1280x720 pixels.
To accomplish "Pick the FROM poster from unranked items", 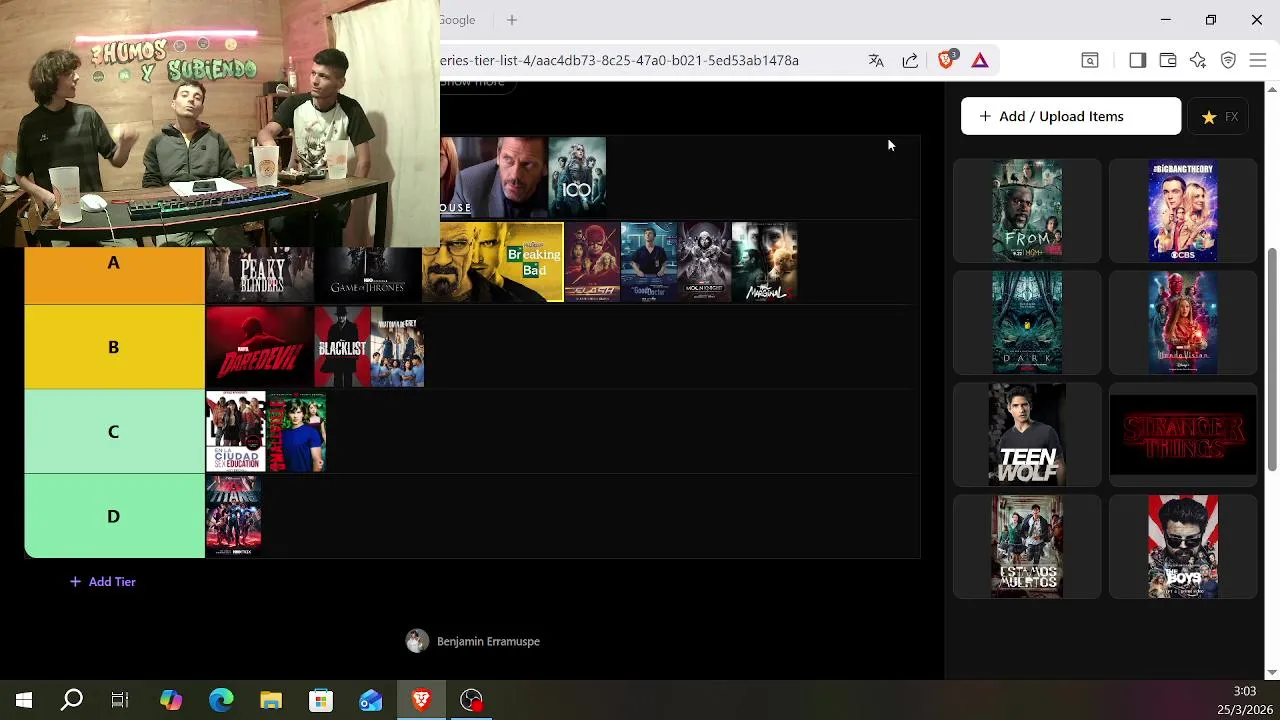I will (1027, 211).
